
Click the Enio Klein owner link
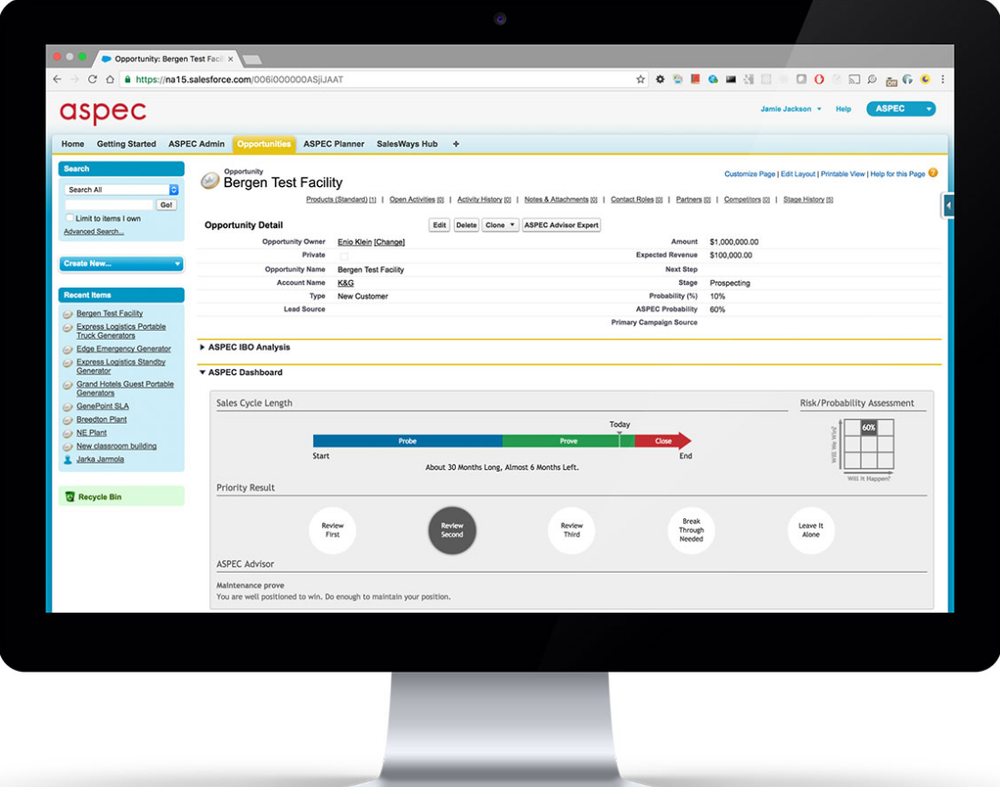coord(355,242)
